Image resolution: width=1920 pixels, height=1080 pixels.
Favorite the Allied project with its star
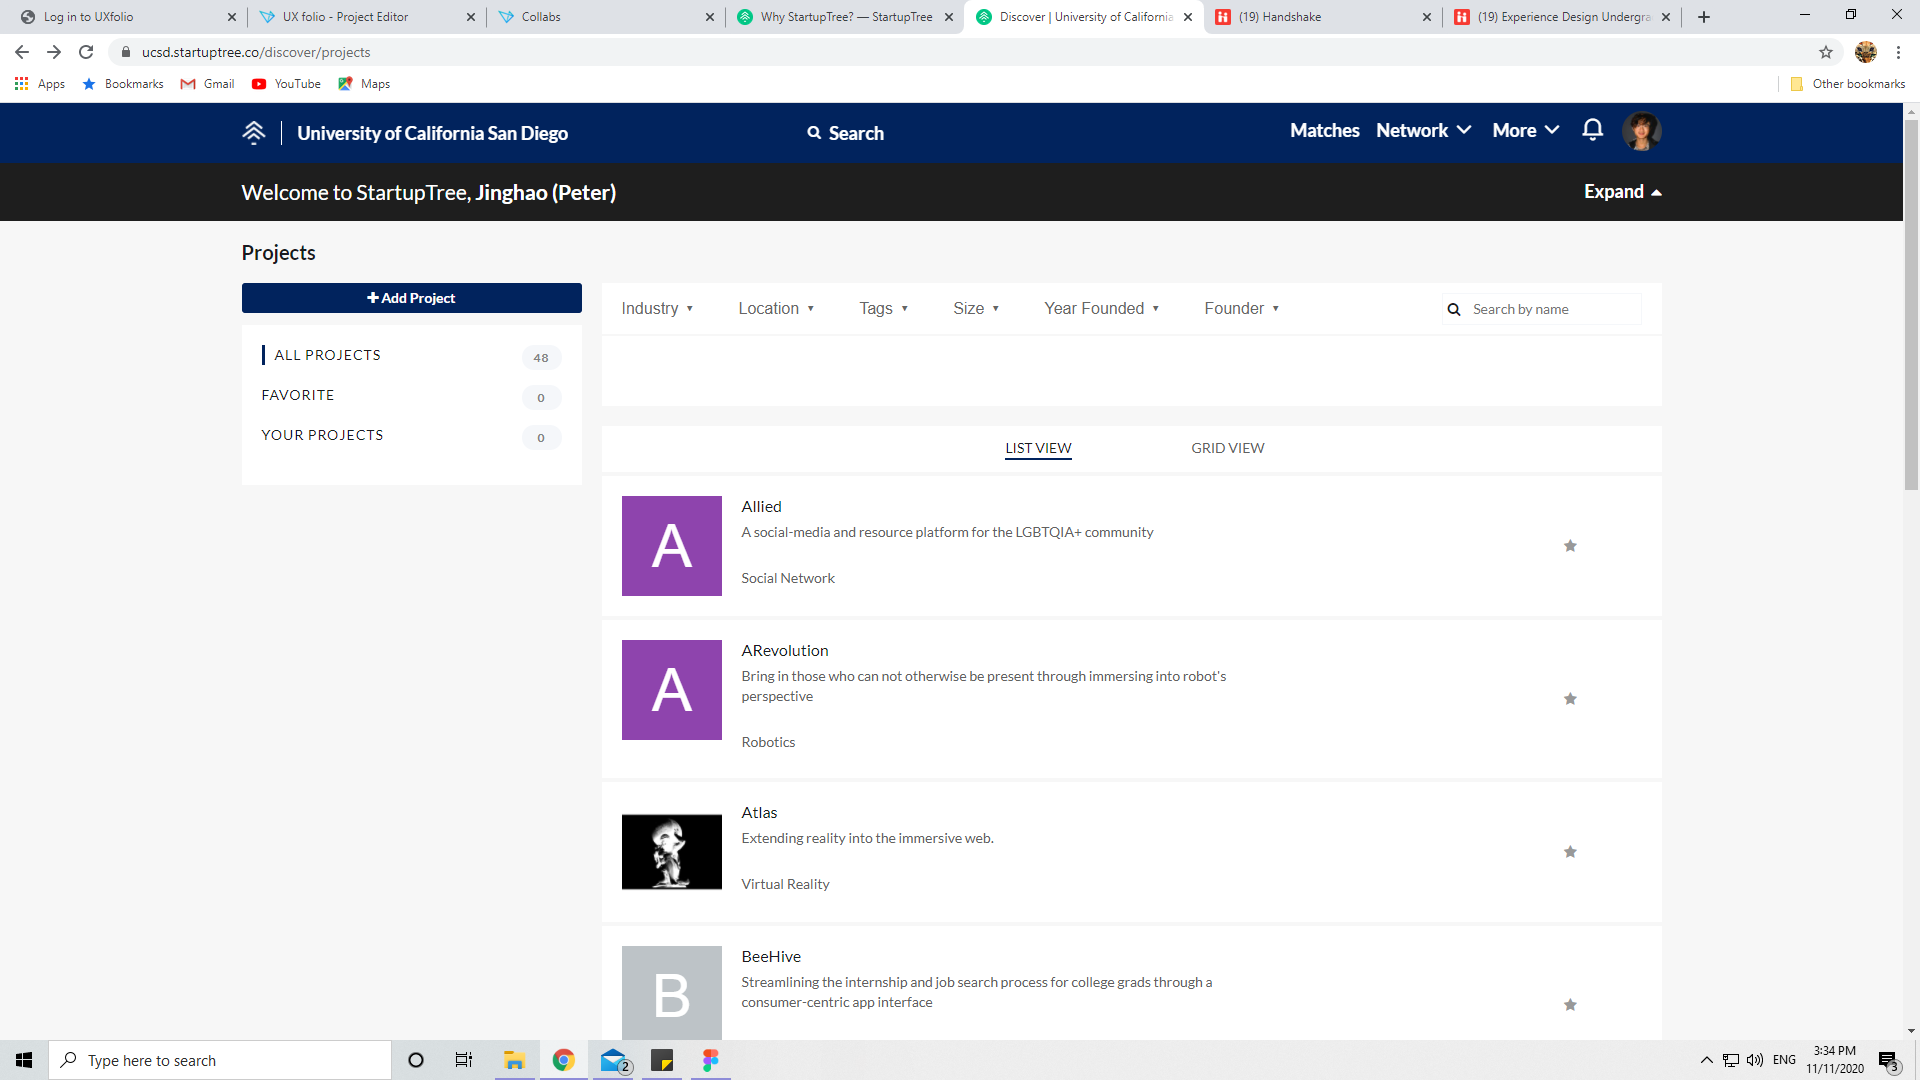pyautogui.click(x=1569, y=546)
